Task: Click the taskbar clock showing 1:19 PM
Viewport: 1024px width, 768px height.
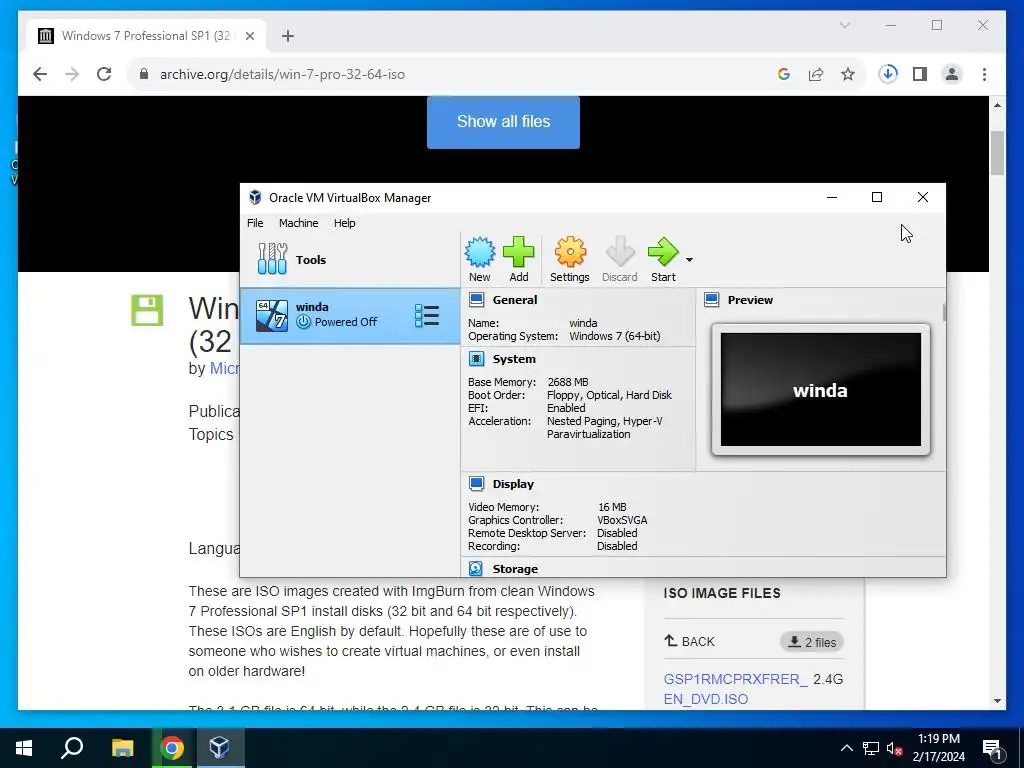Action: (938, 748)
